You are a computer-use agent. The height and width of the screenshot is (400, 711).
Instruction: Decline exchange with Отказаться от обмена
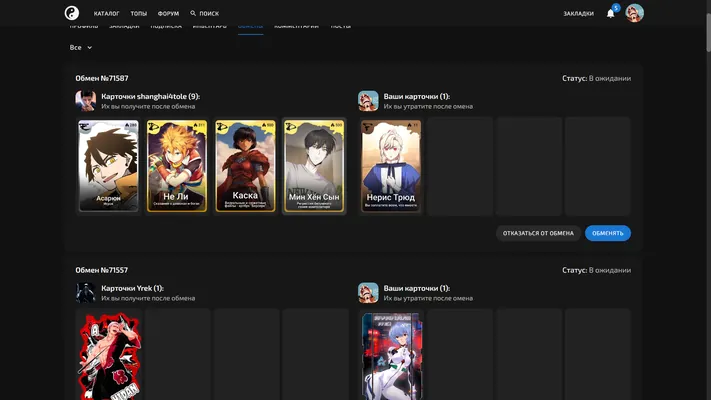click(538, 233)
